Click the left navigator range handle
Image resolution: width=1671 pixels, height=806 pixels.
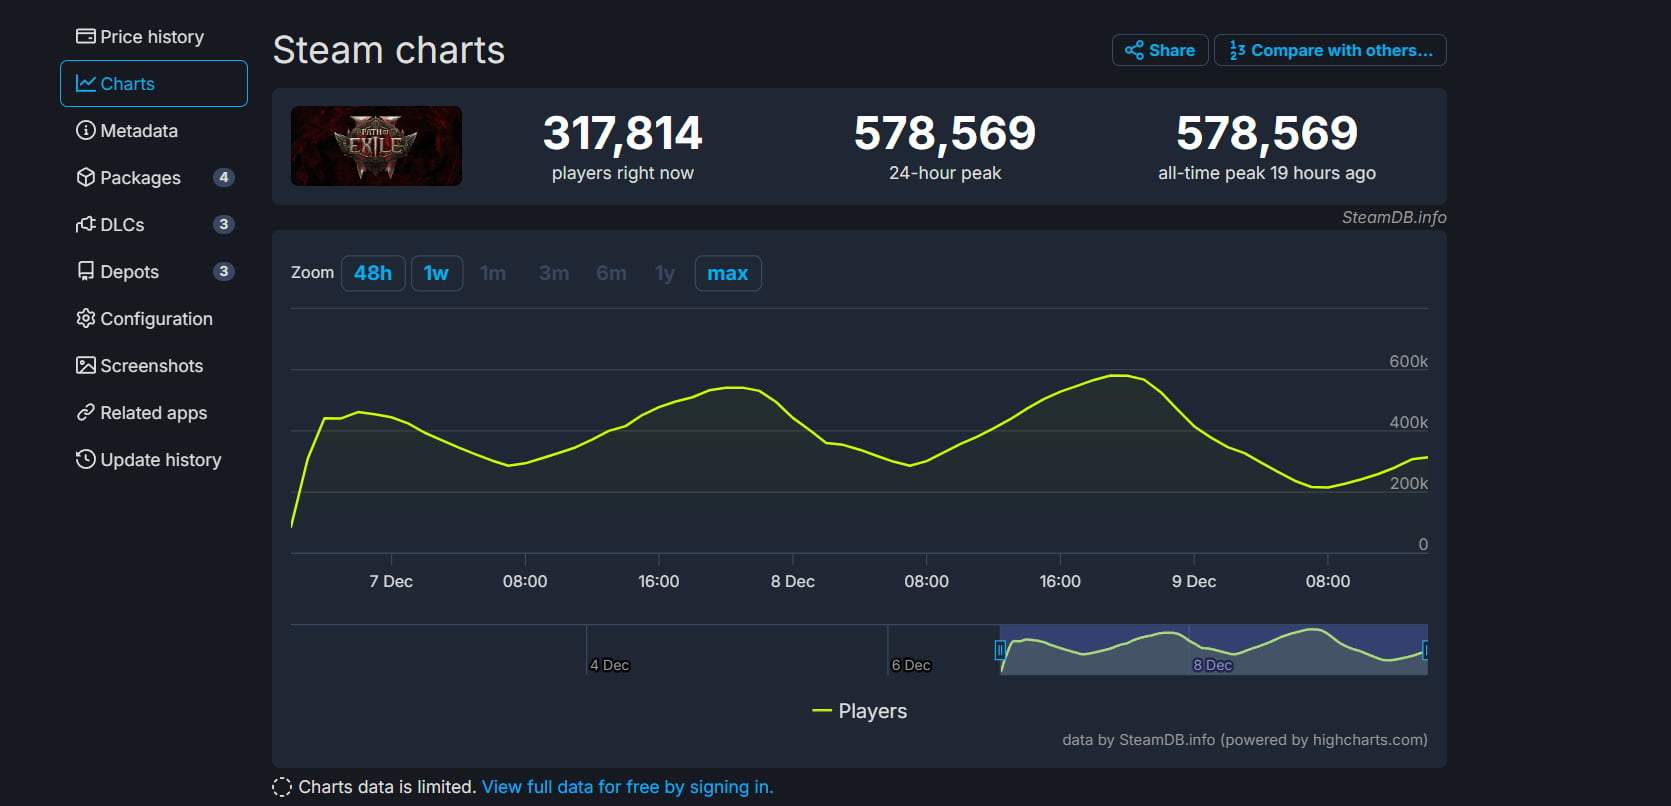pos(1000,650)
